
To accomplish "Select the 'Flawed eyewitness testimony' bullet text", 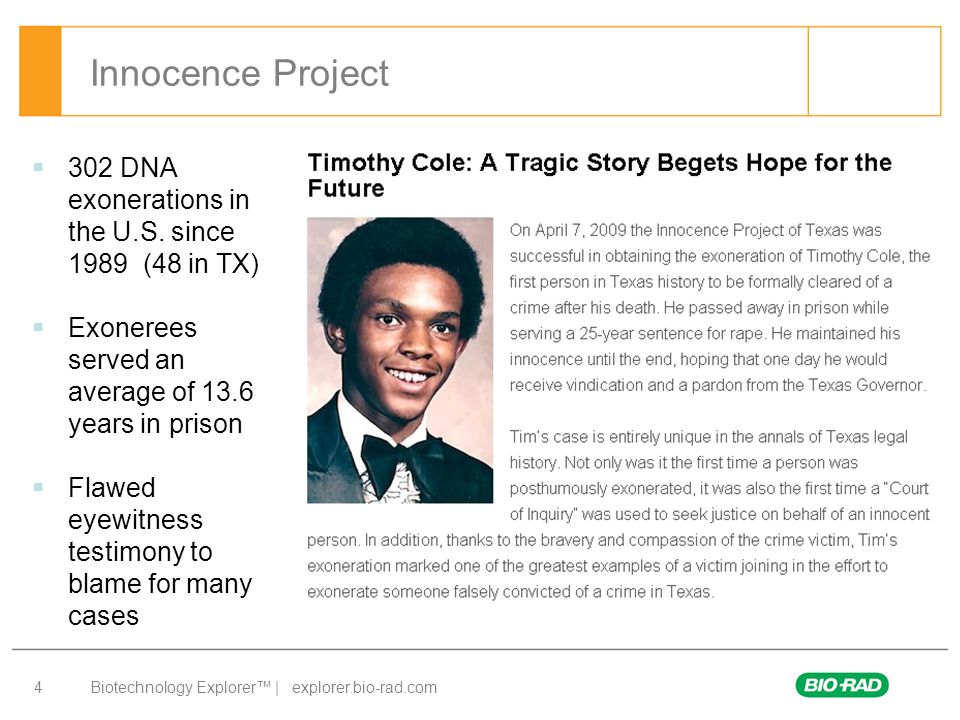I will coord(160,552).
